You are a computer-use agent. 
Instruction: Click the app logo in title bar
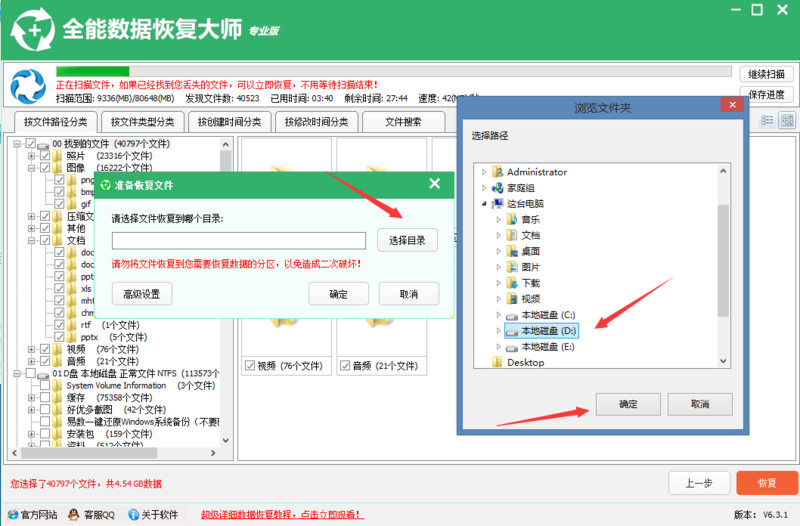click(33, 30)
